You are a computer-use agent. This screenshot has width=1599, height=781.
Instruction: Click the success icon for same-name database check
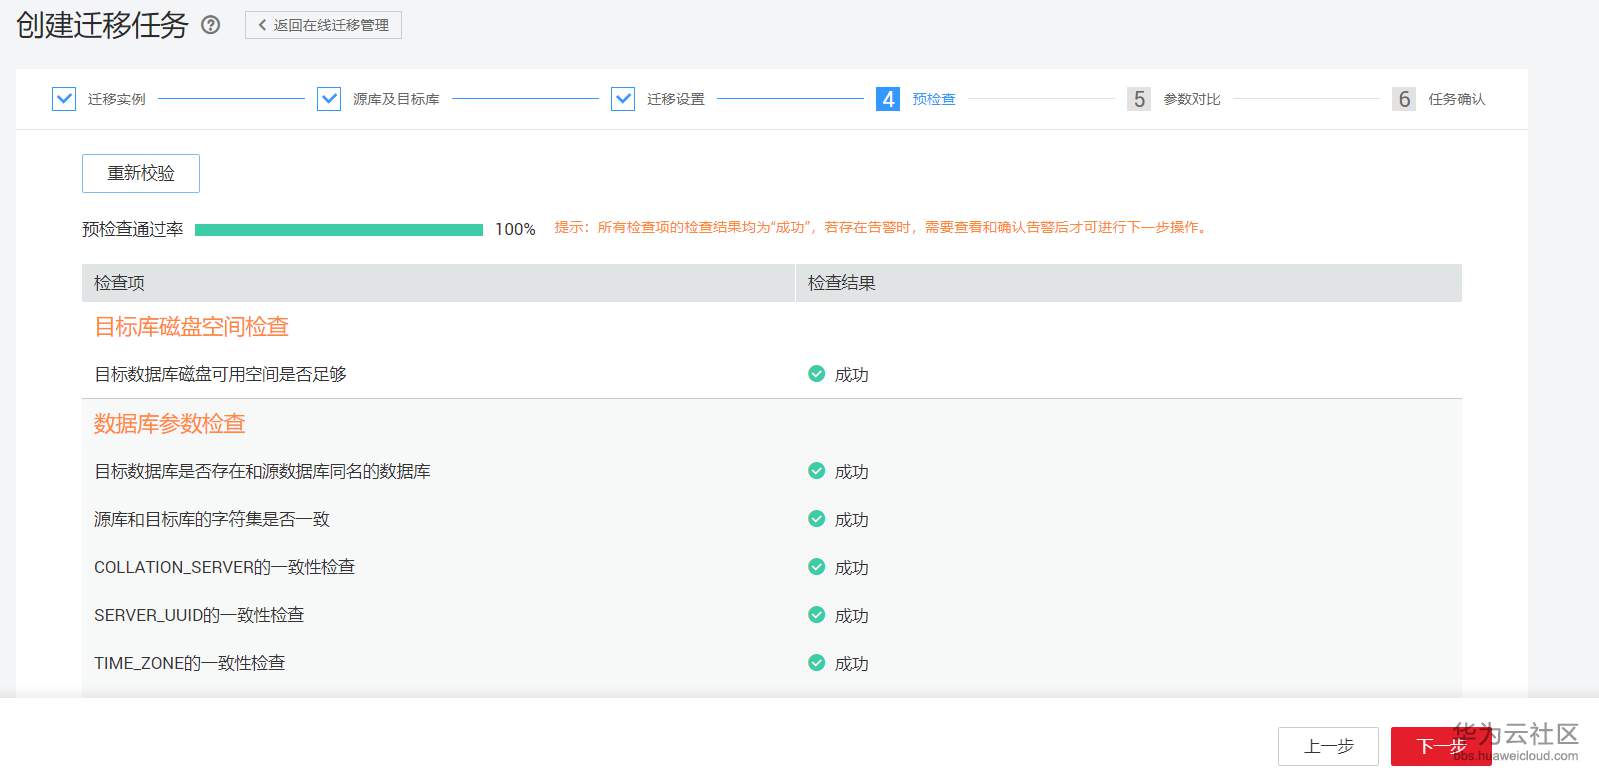pyautogui.click(x=816, y=471)
